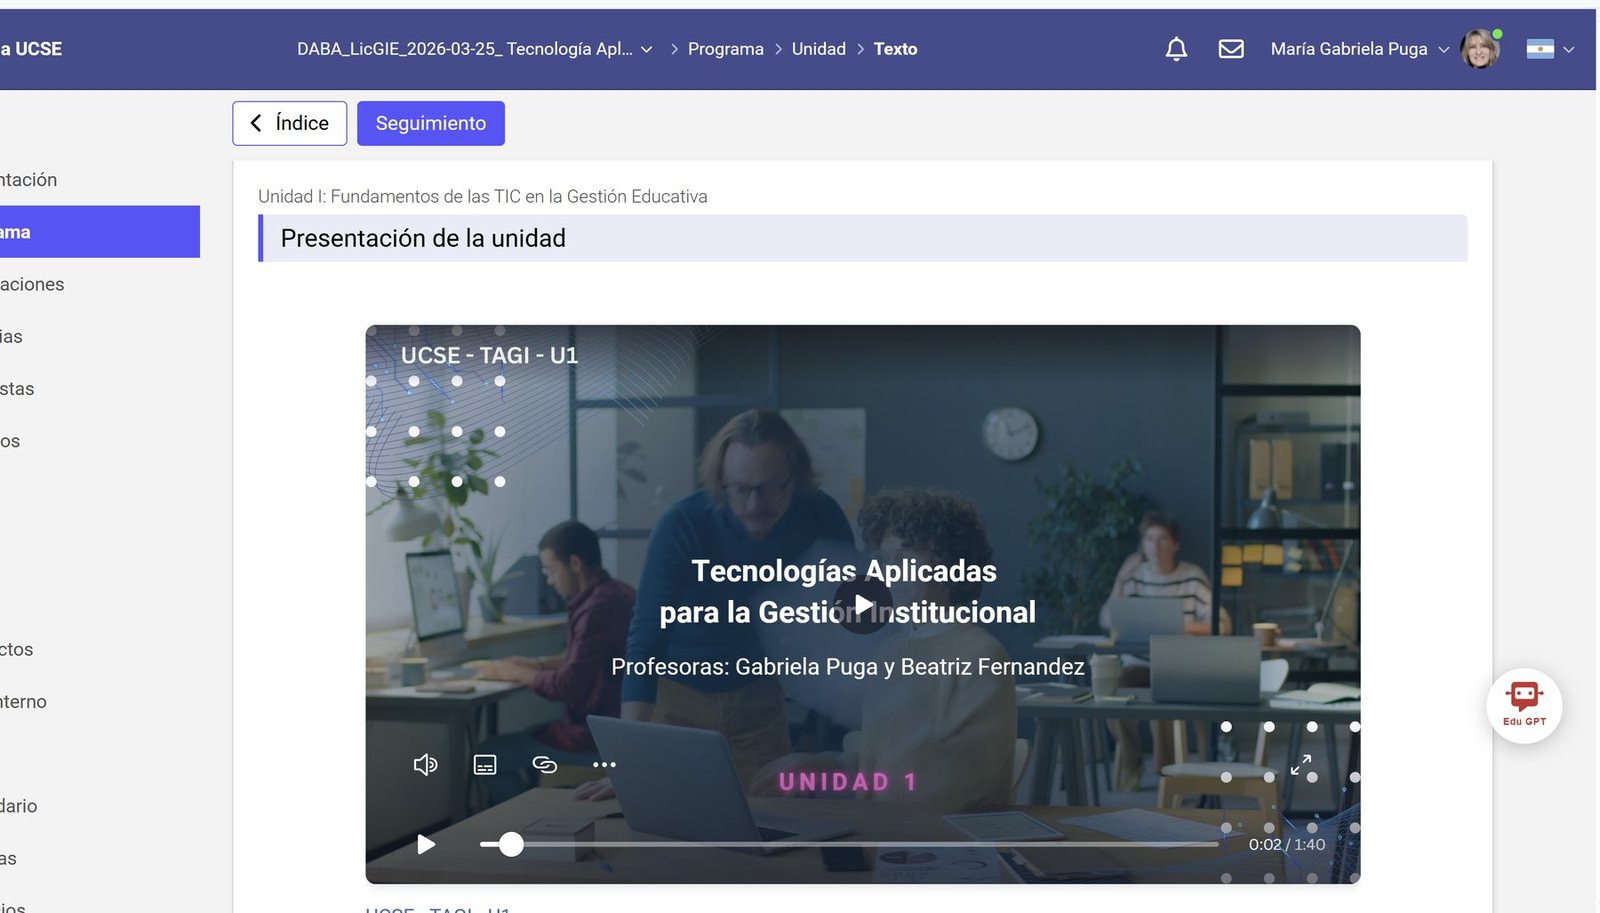Go to Programa breadcrumb
The width and height of the screenshot is (1600, 913).
725,49
